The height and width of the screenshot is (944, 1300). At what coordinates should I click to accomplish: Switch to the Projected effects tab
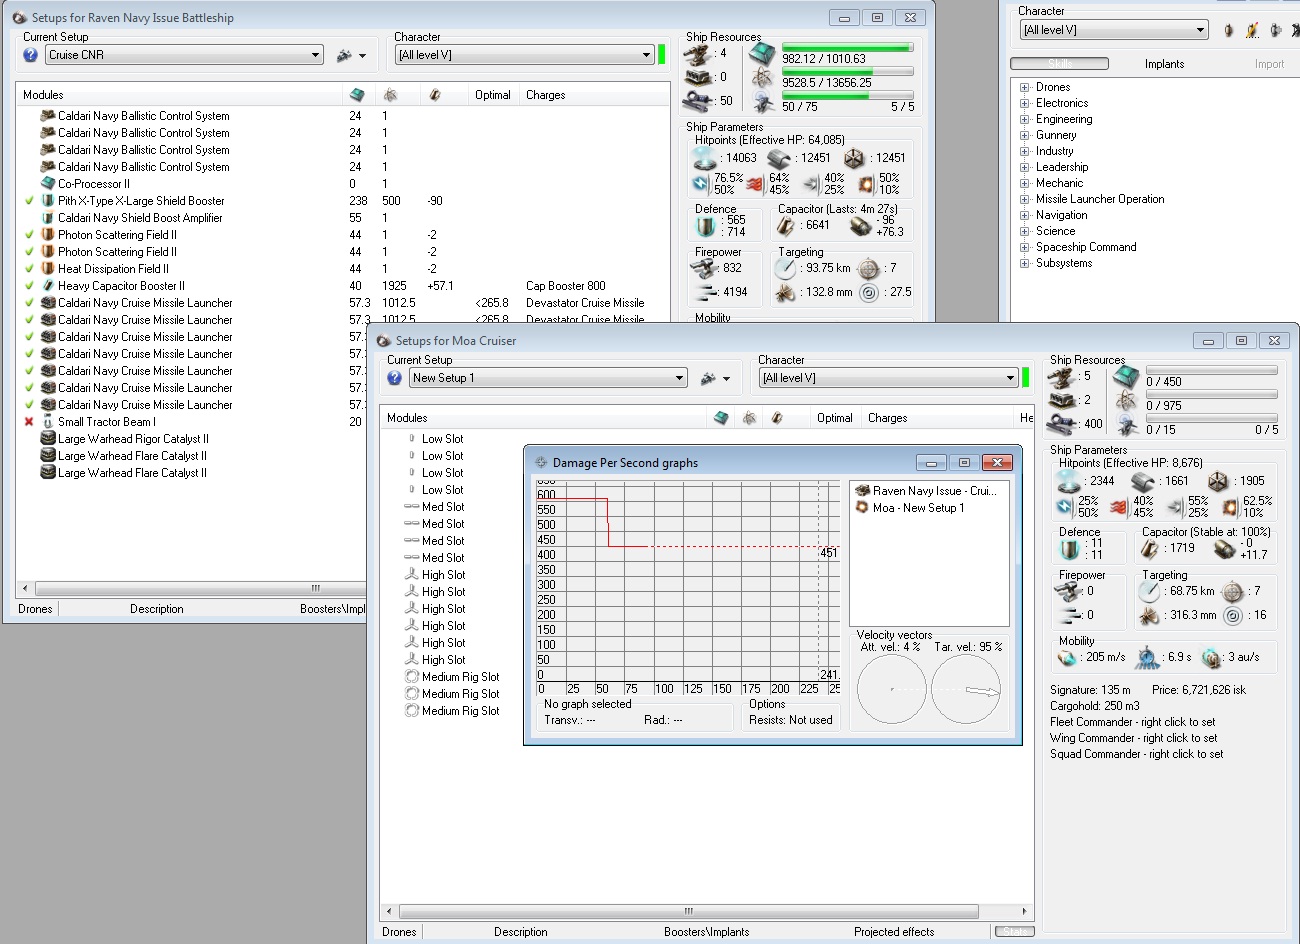coord(893,932)
